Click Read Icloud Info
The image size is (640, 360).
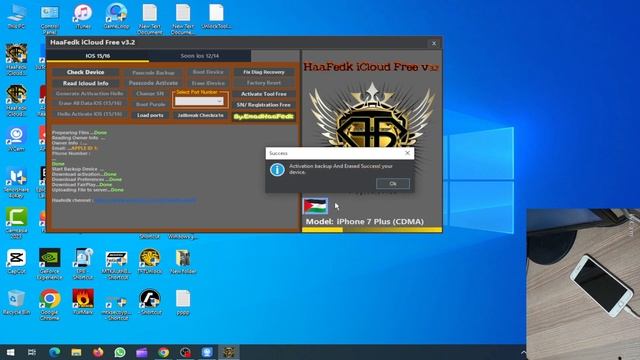pyautogui.click(x=86, y=83)
